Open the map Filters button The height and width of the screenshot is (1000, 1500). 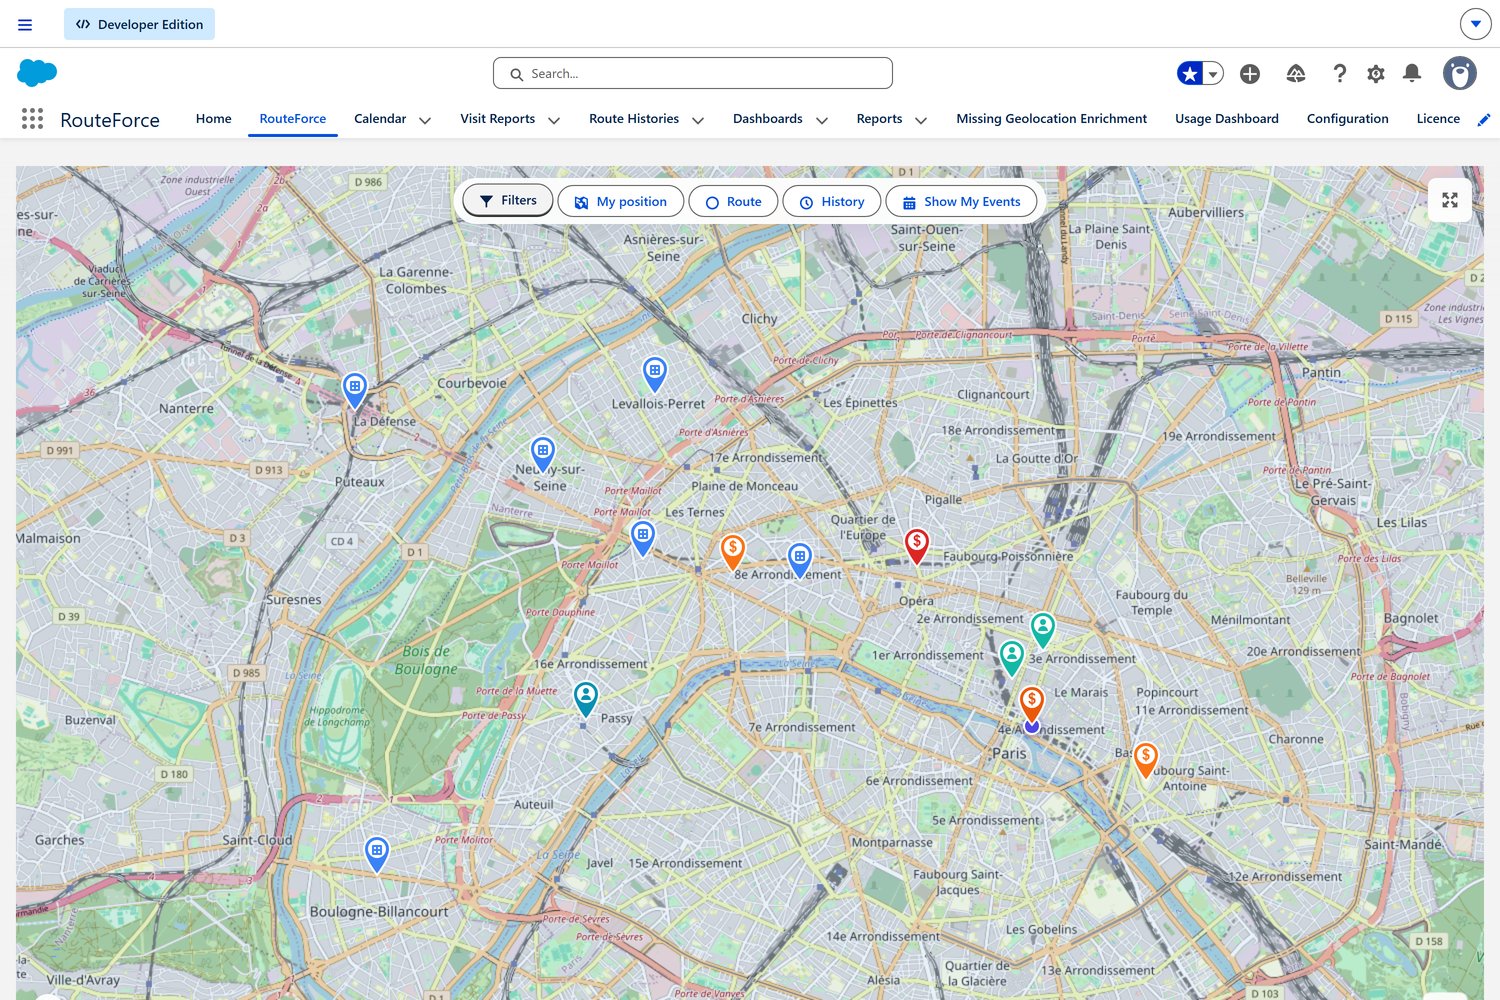coord(507,200)
